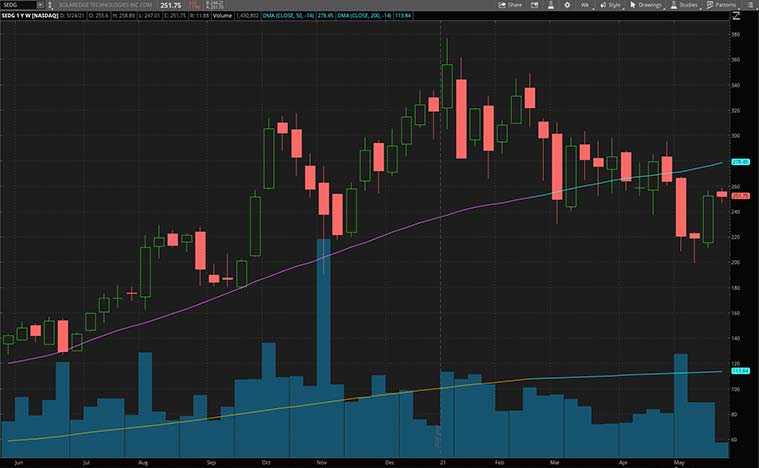Click the 278.45 moving average axis label
The image size is (759, 468).
tap(741, 161)
